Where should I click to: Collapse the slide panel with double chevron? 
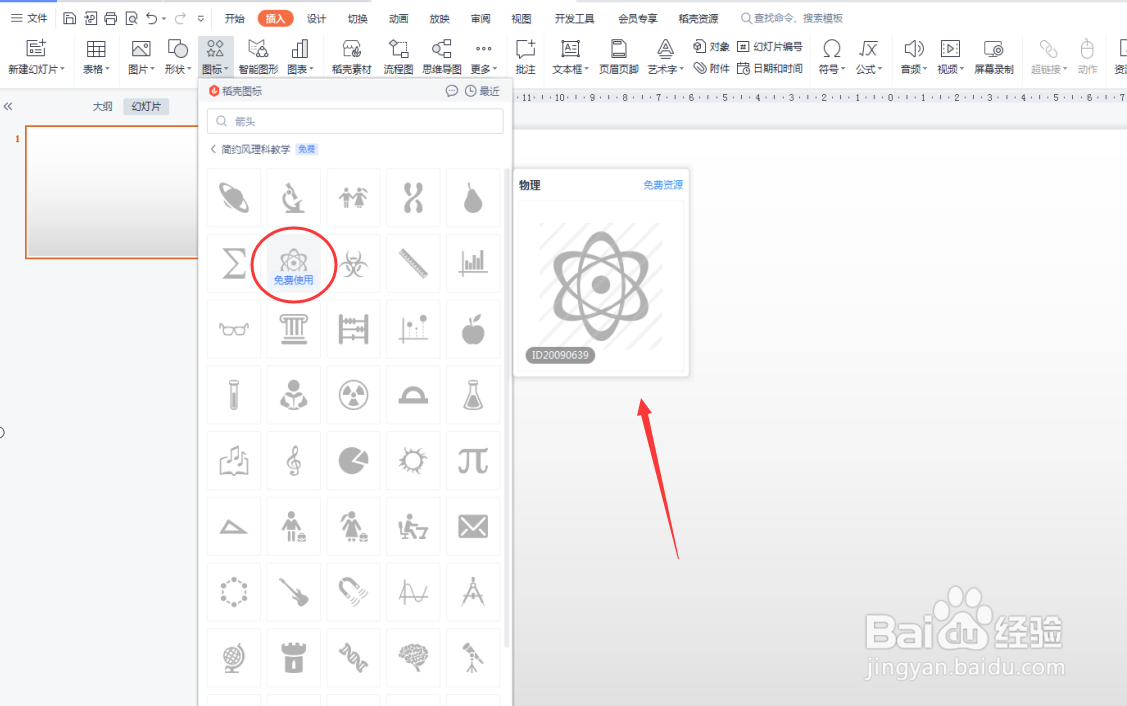(8, 106)
